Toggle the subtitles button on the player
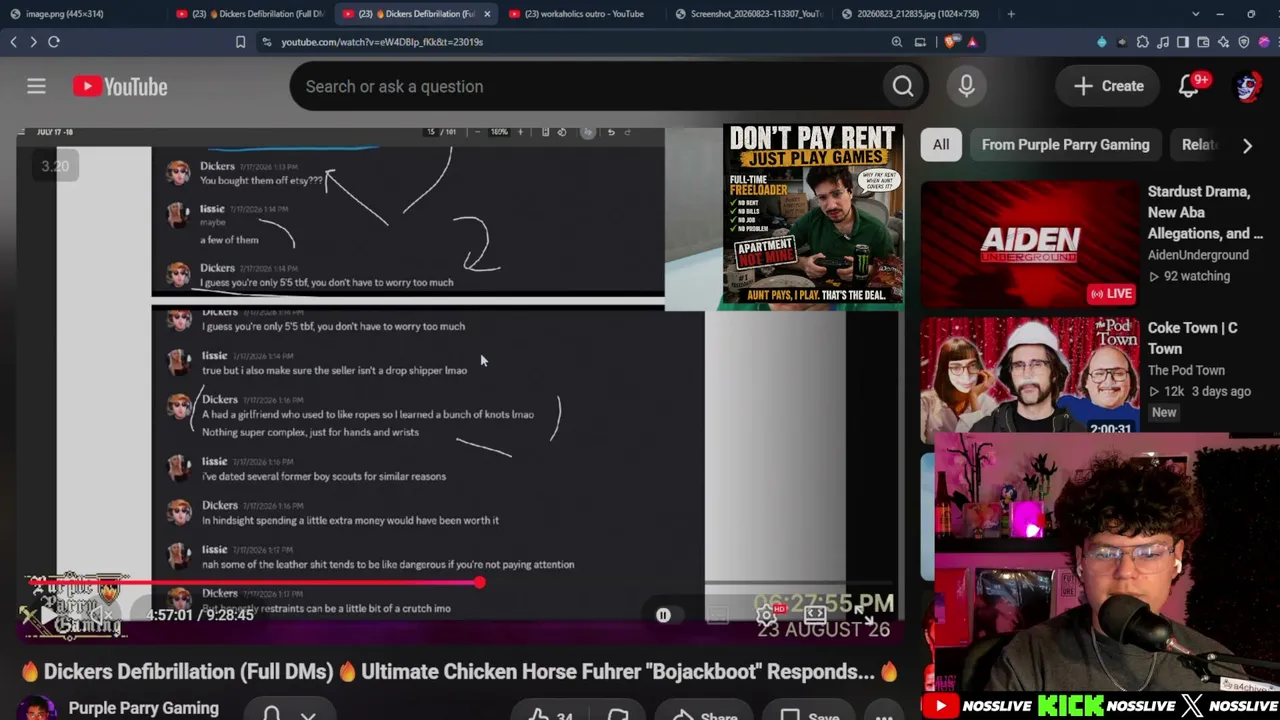 coord(717,615)
